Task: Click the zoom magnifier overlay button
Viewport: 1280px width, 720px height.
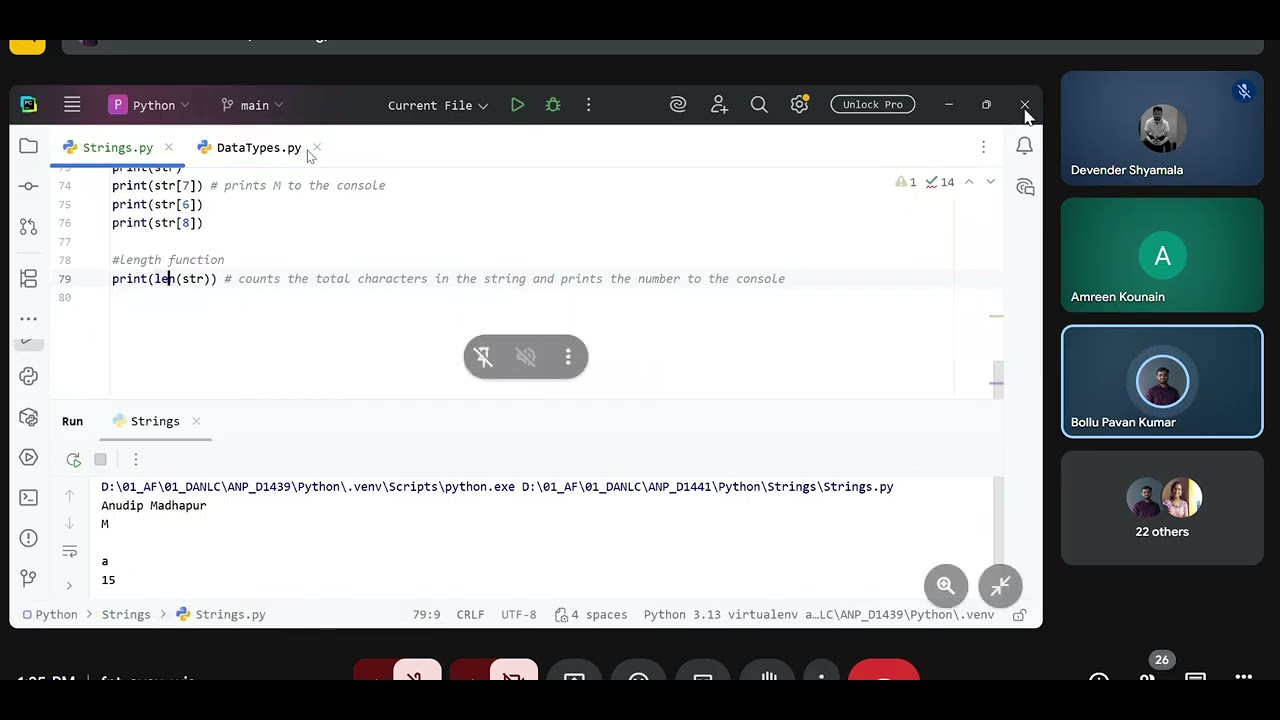Action: tap(946, 587)
